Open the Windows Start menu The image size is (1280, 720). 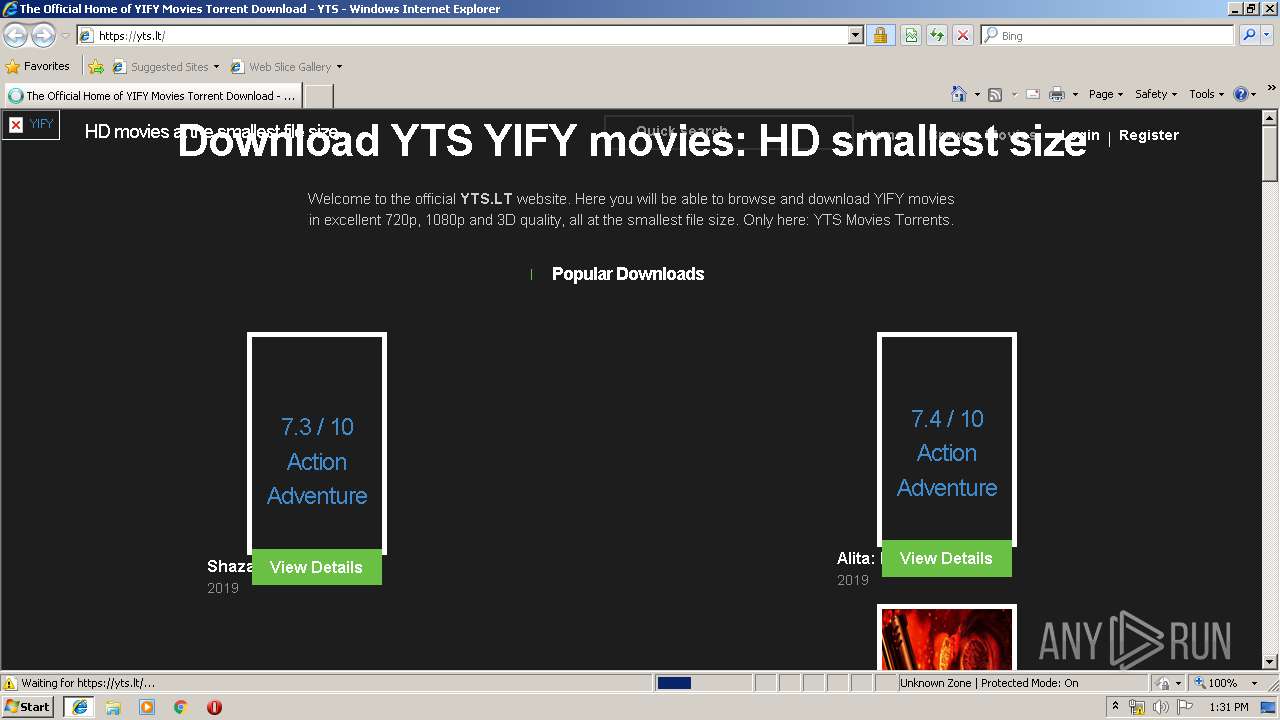pos(28,707)
